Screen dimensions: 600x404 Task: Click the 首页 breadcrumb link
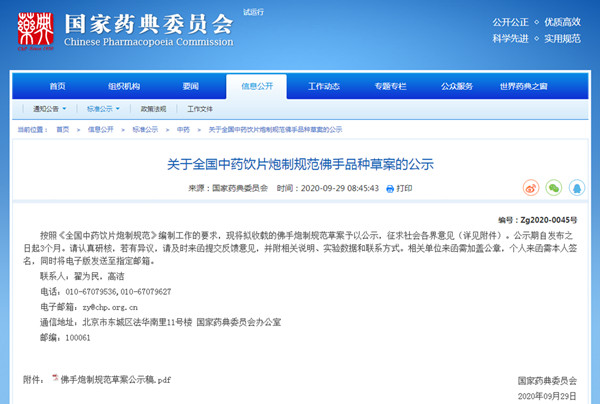point(63,130)
